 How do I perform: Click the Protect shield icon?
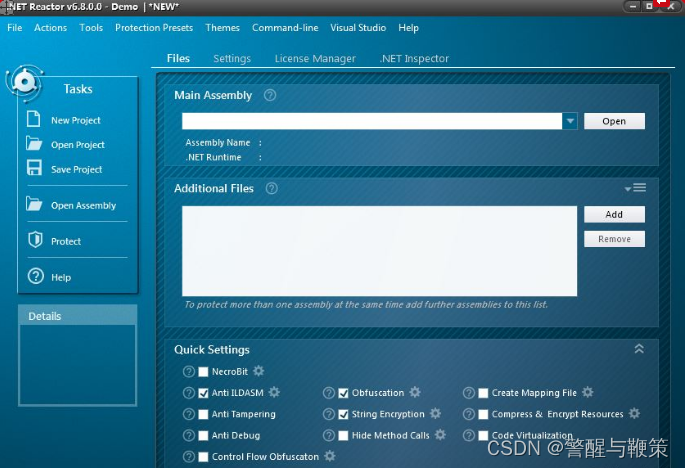(35, 239)
